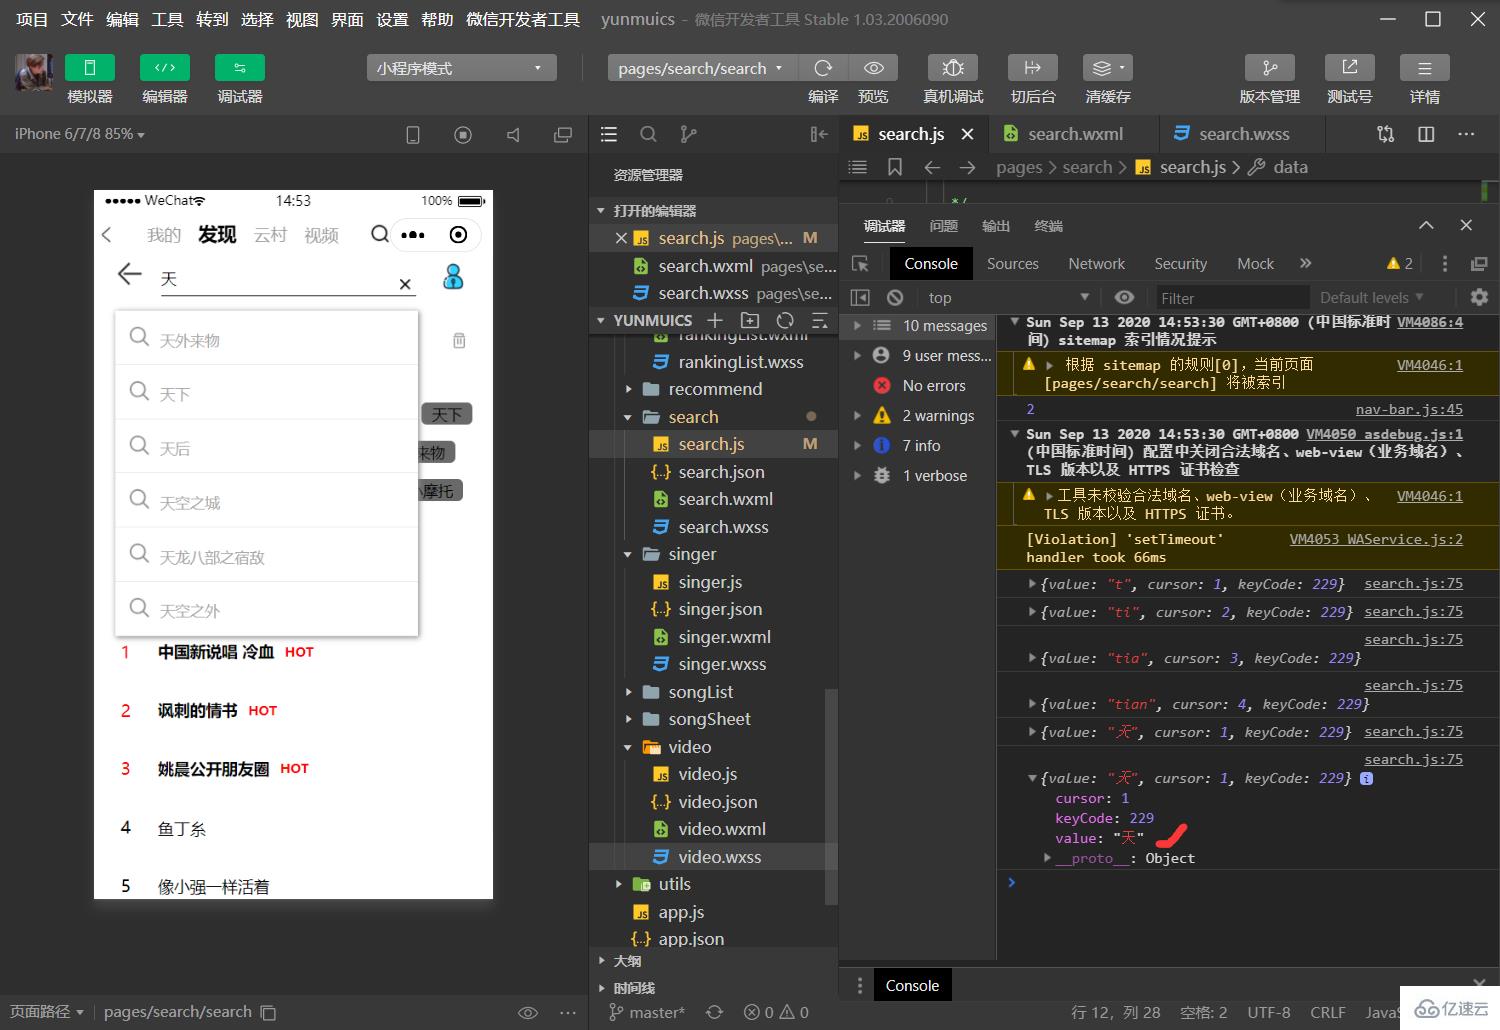Open the top context selector dropdown
This screenshot has width=1500, height=1030.
click(x=1008, y=298)
